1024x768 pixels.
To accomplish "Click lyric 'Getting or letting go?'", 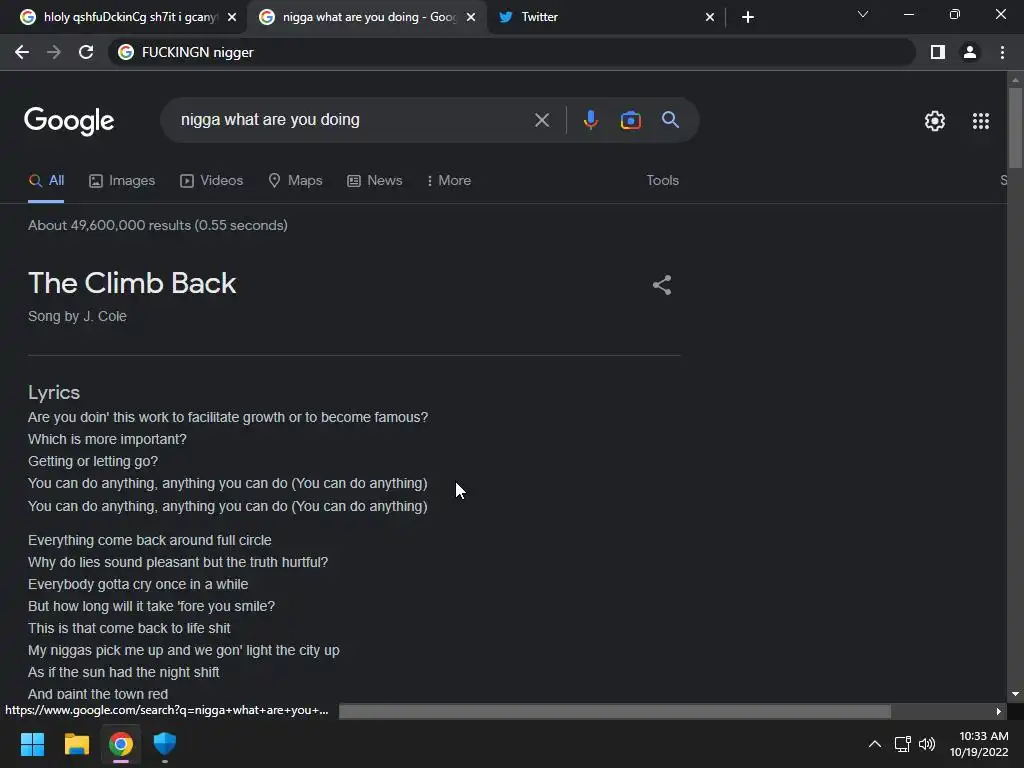I will (93, 461).
